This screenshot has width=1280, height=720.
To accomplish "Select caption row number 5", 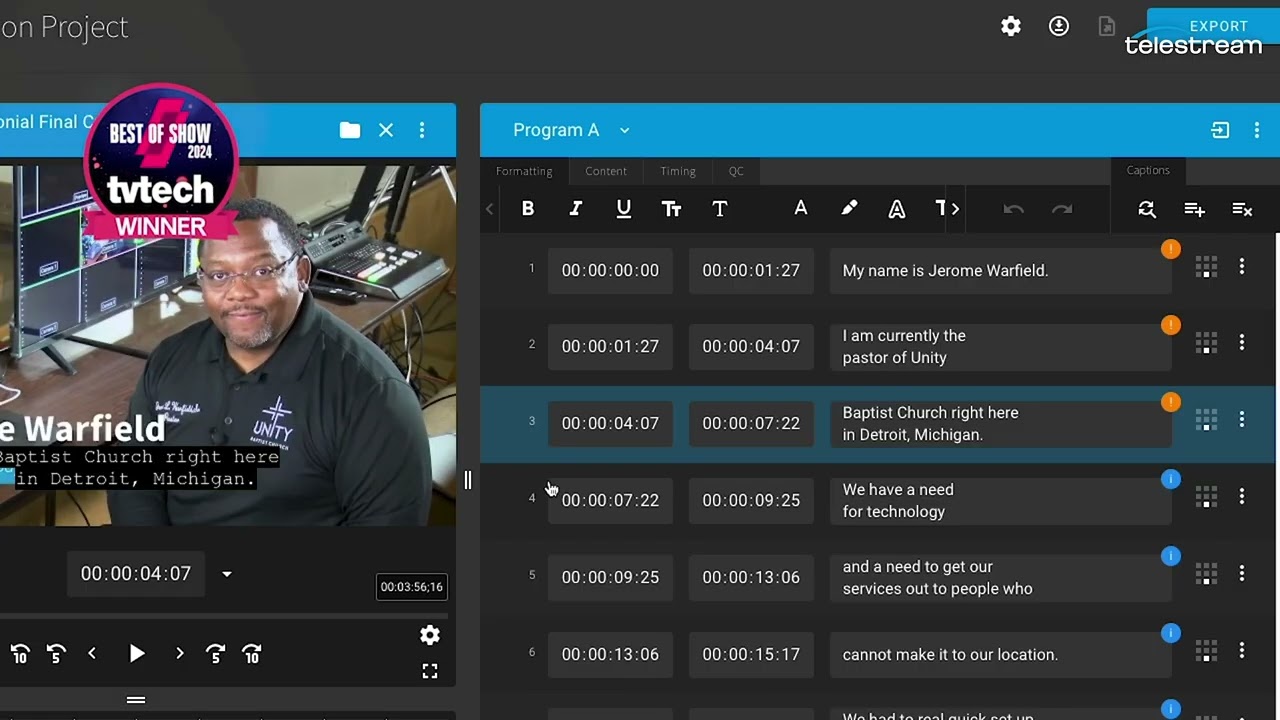I will (x=532, y=575).
